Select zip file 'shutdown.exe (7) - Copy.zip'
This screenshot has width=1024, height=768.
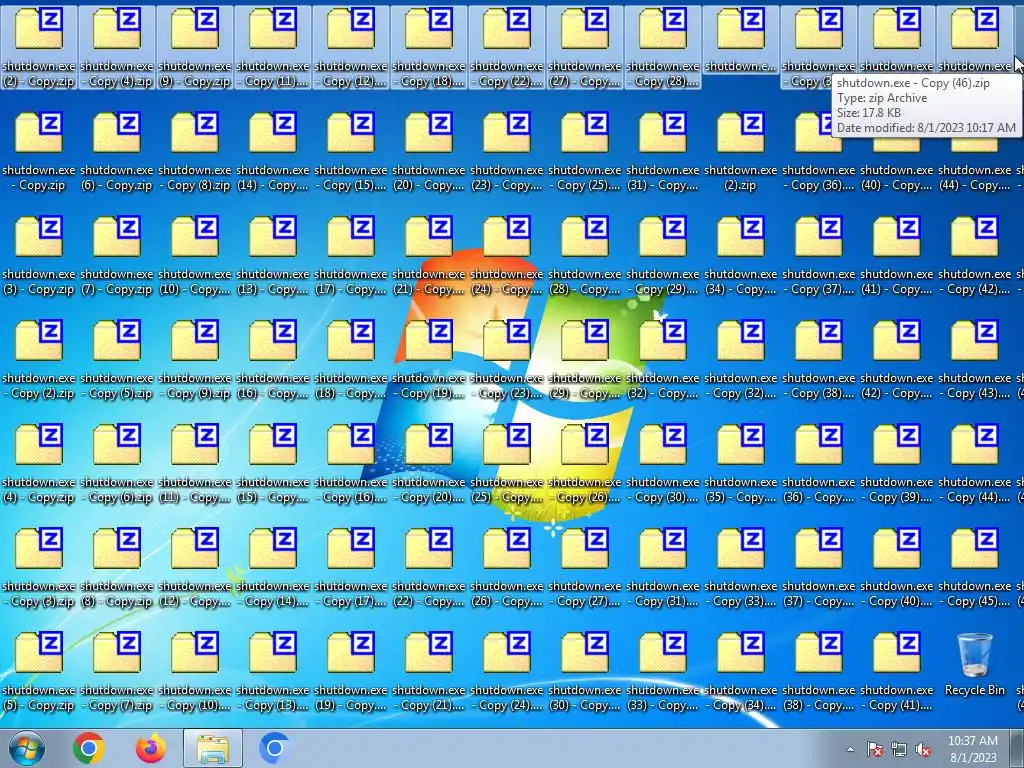click(117, 255)
